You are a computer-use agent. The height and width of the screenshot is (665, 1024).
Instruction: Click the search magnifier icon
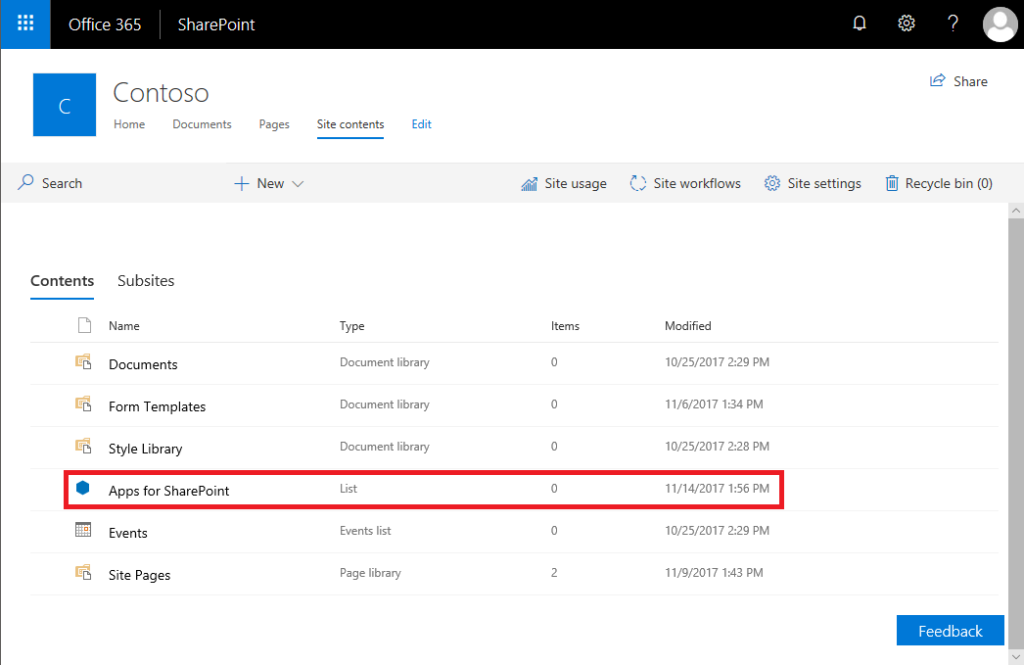pyautogui.click(x=26, y=182)
